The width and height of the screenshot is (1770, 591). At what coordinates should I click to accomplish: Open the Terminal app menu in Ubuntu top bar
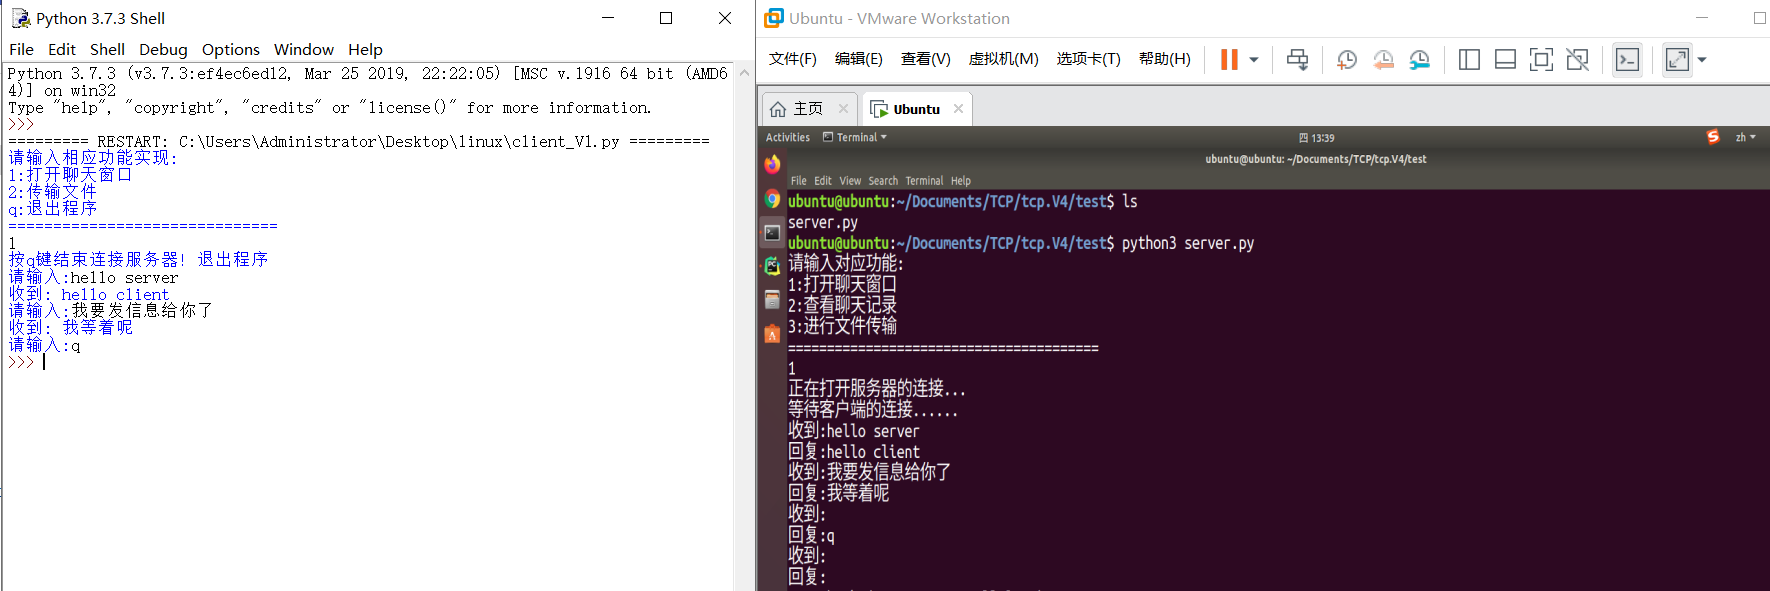pyautogui.click(x=855, y=138)
